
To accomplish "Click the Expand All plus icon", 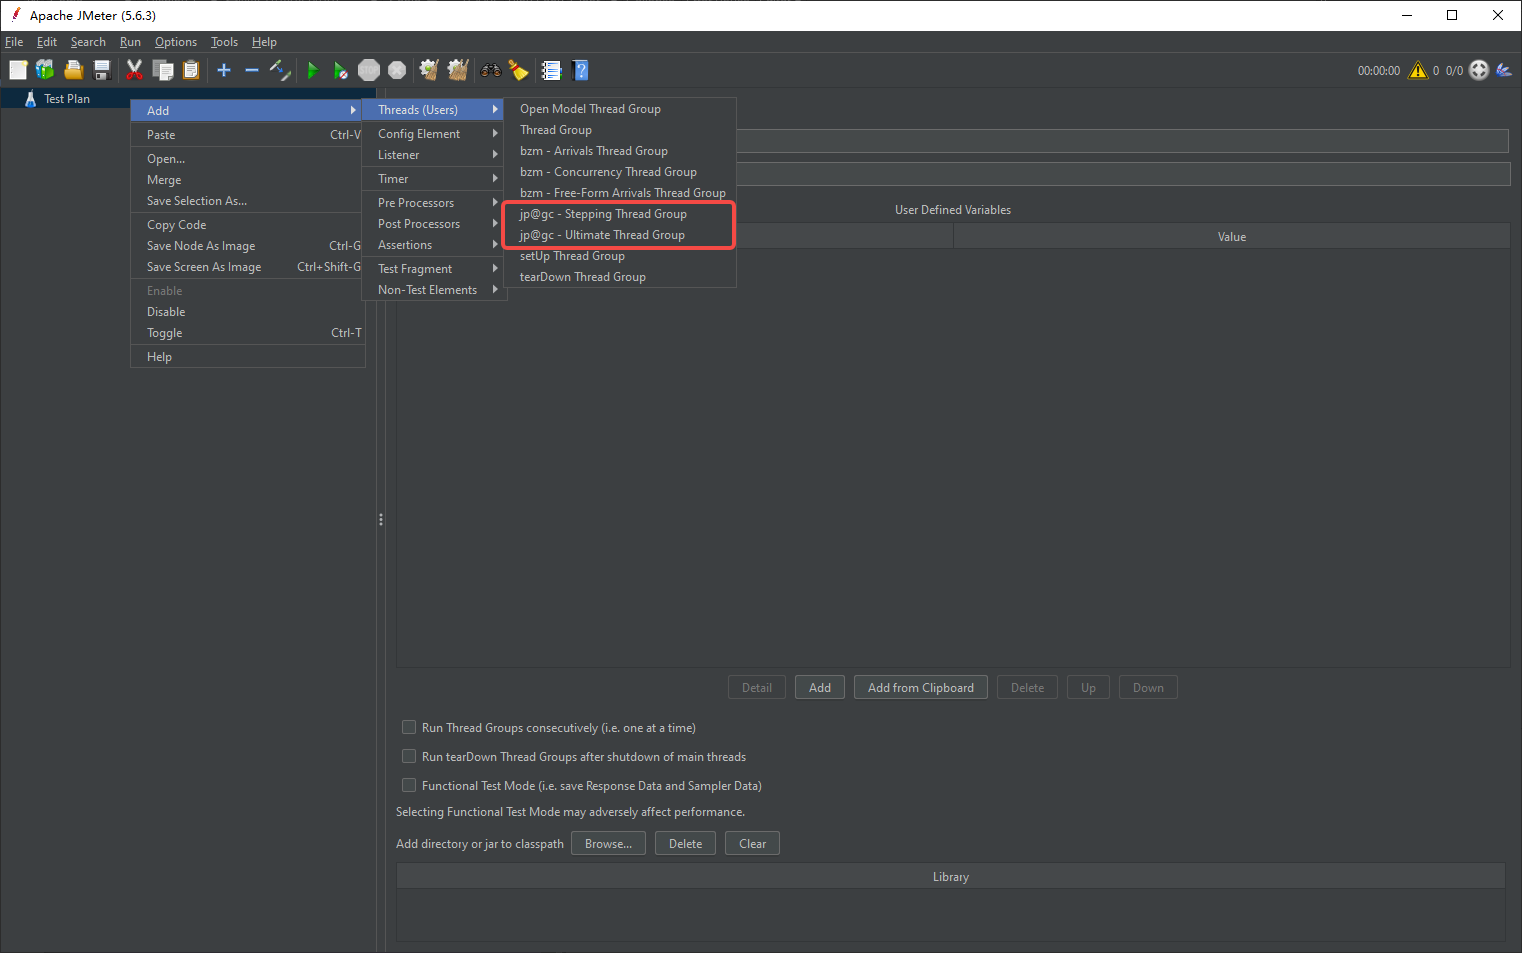I will pos(224,70).
